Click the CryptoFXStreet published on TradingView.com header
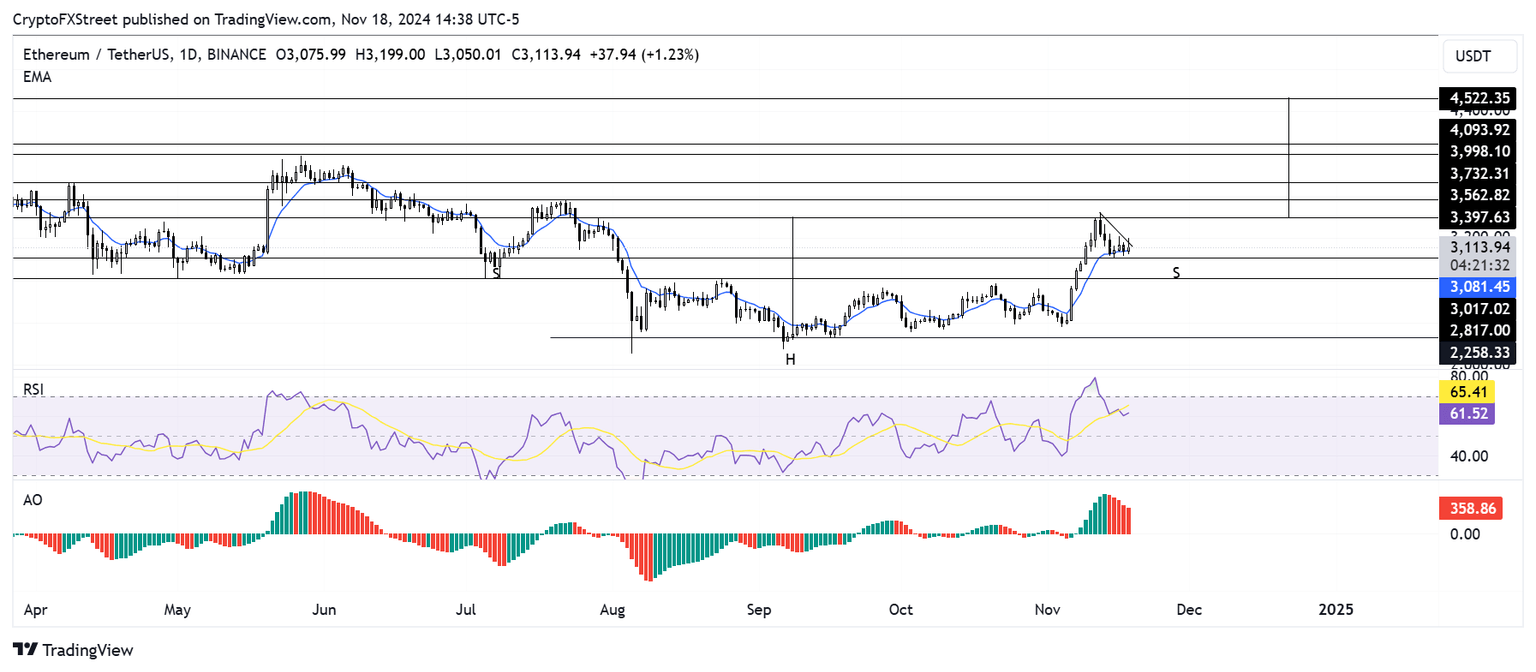The width and height of the screenshot is (1536, 672). tap(266, 19)
